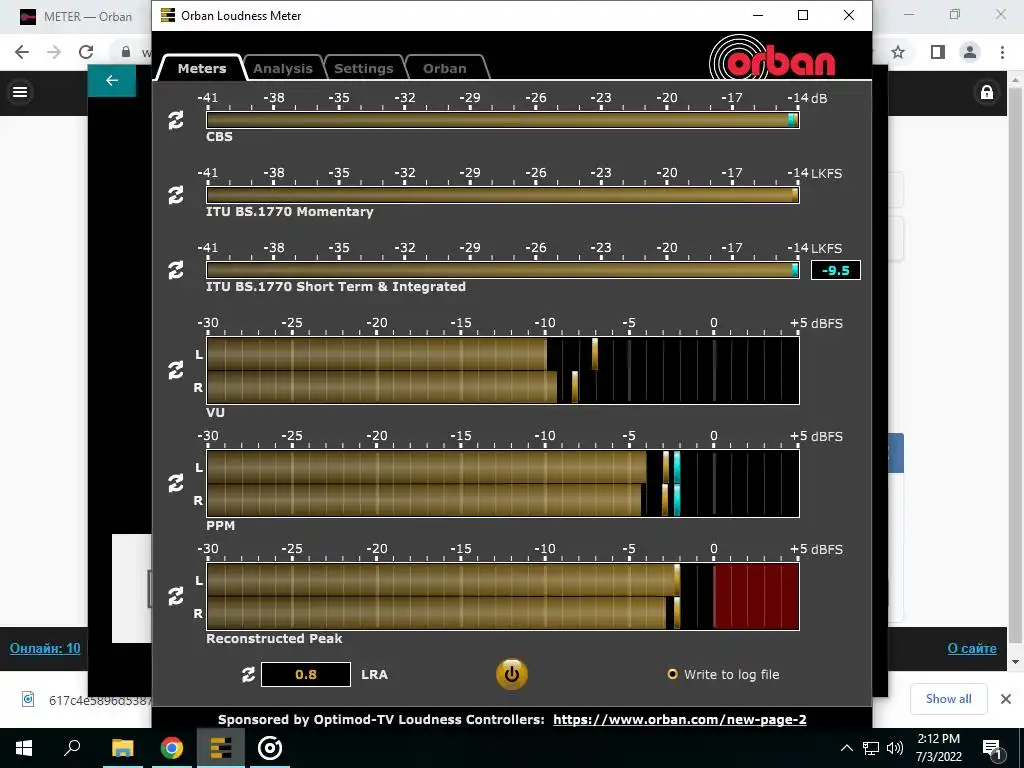Open the Settings tab
The width and height of the screenshot is (1024, 768).
tap(364, 68)
